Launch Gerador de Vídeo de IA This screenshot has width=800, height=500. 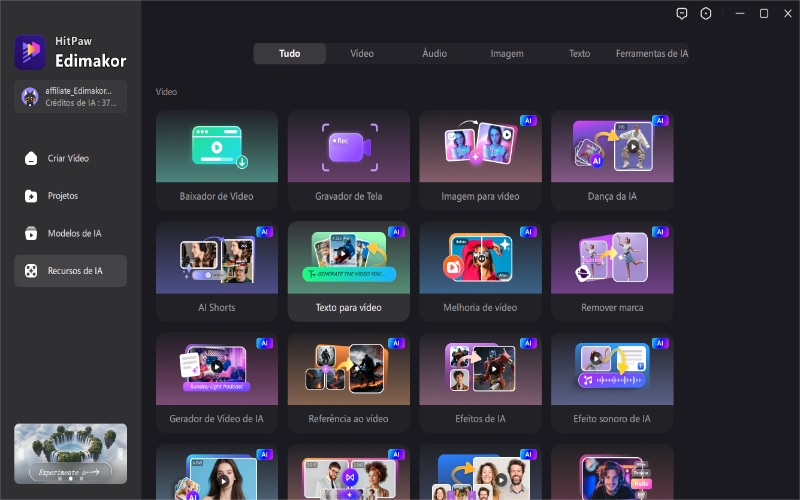pos(217,383)
